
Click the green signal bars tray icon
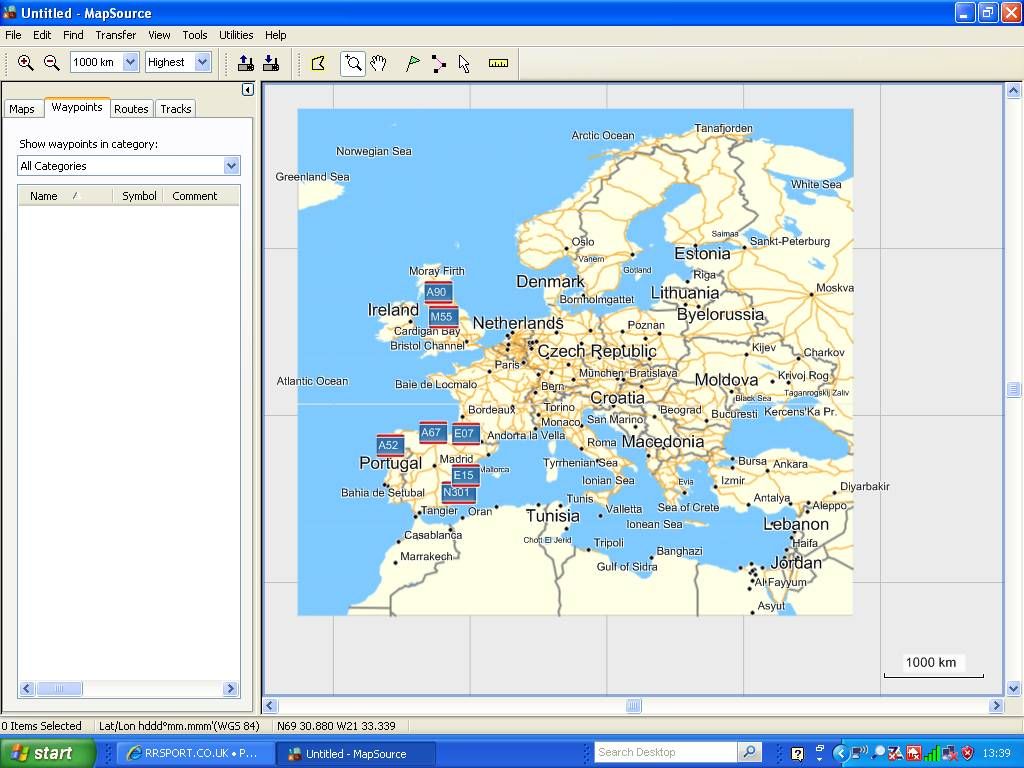click(x=931, y=754)
